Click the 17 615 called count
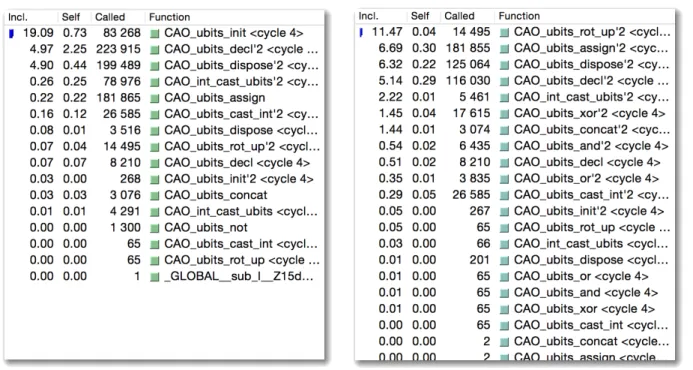This screenshot has width=693, height=370. click(471, 114)
